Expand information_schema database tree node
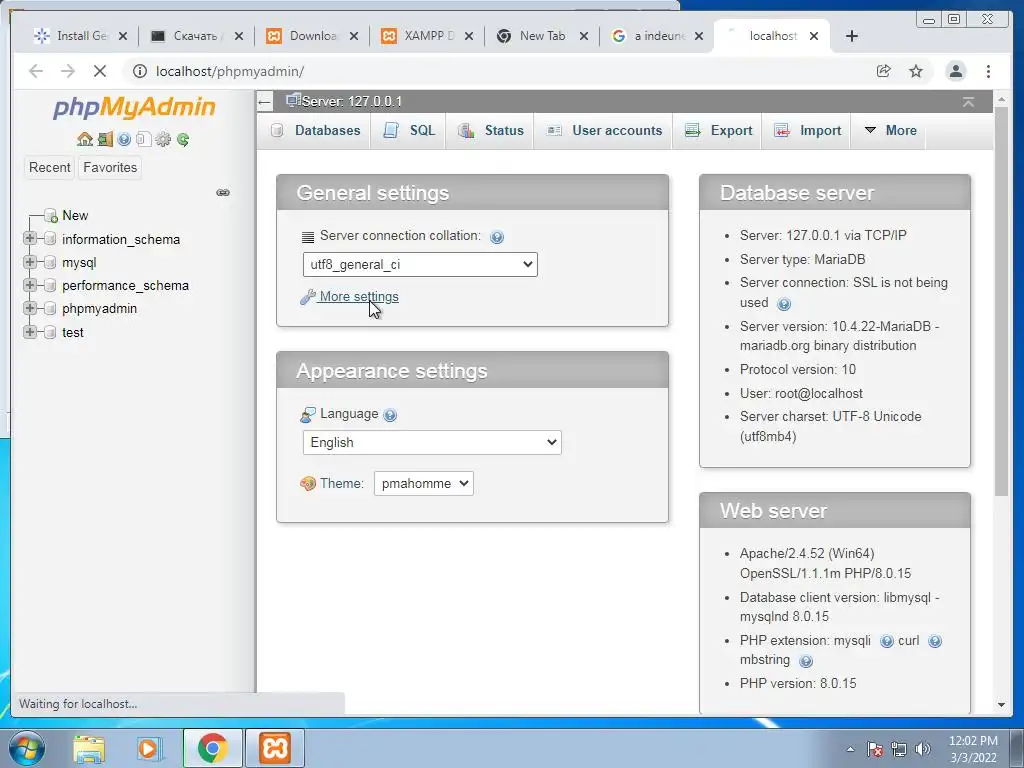The image size is (1024, 768). [x=29, y=238]
